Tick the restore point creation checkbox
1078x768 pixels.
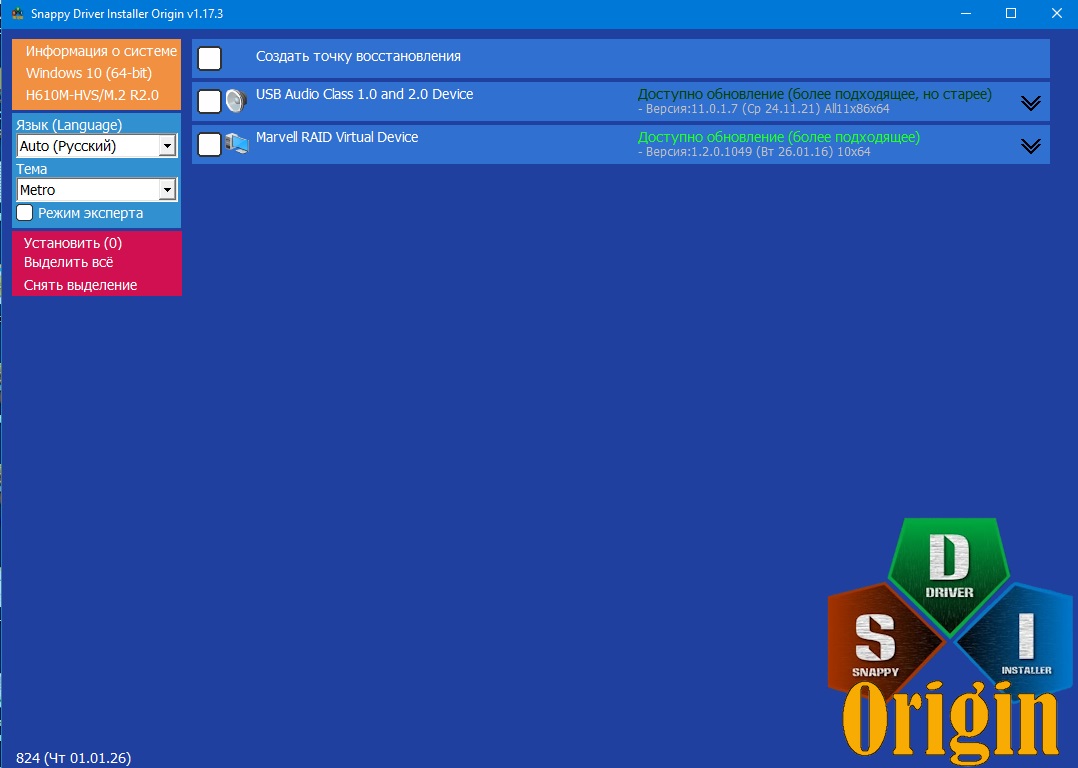click(210, 58)
